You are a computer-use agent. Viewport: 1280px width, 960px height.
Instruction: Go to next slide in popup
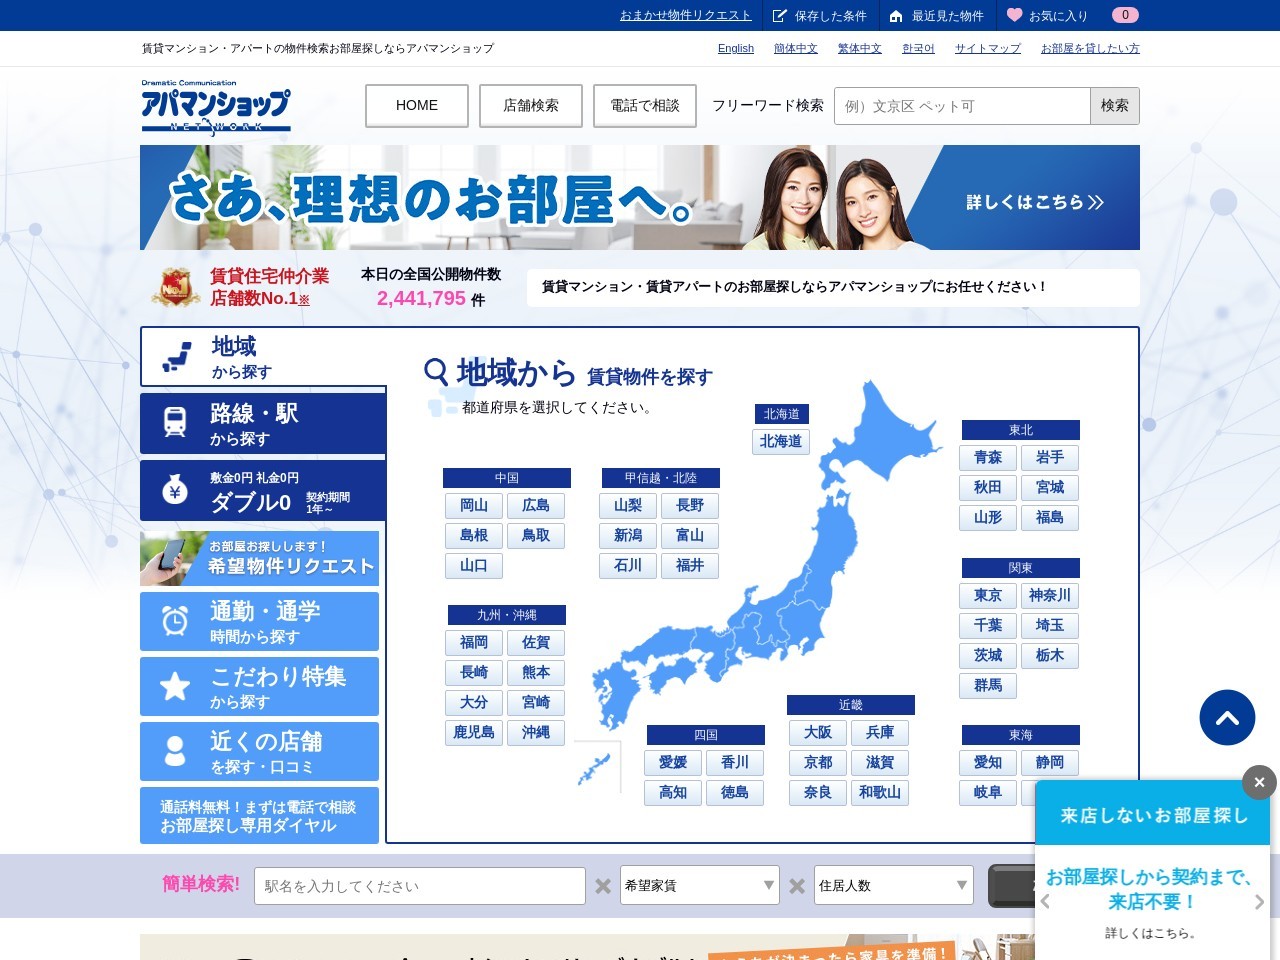click(x=1259, y=901)
